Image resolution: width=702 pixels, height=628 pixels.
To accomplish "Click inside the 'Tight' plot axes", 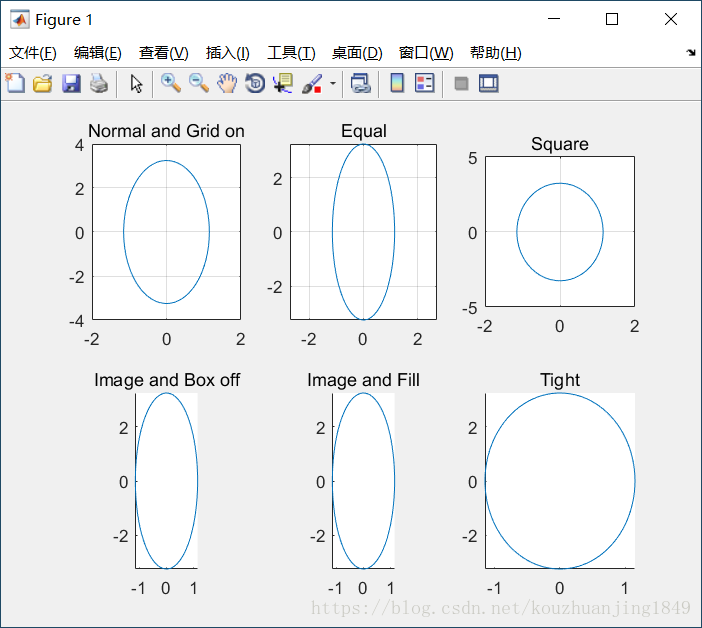I will 560,481.
